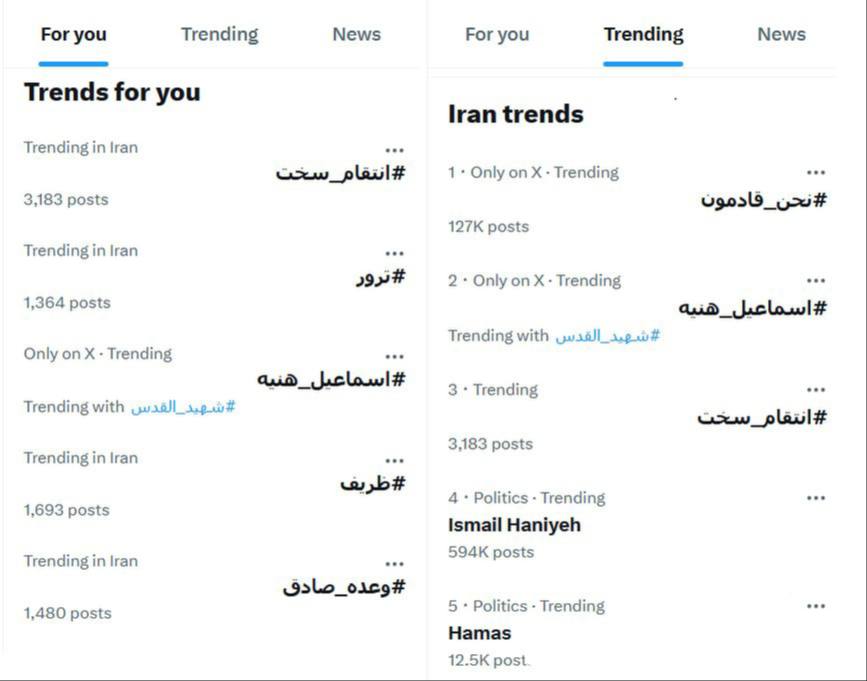Open the top trend #نحن_قادمون

[x=764, y=200]
